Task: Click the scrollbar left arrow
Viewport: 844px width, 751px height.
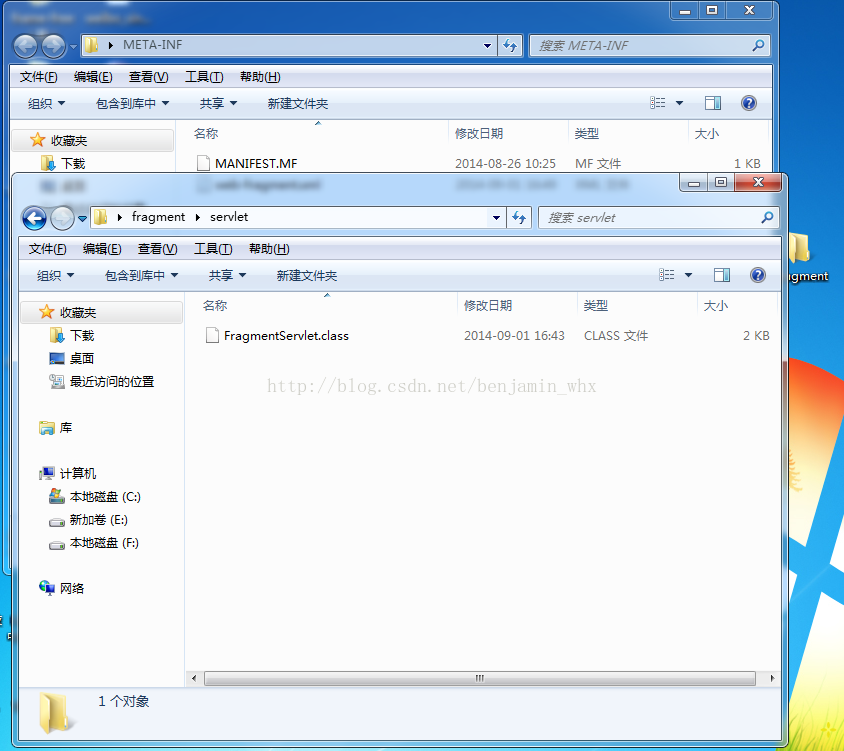Action: pyautogui.click(x=194, y=678)
